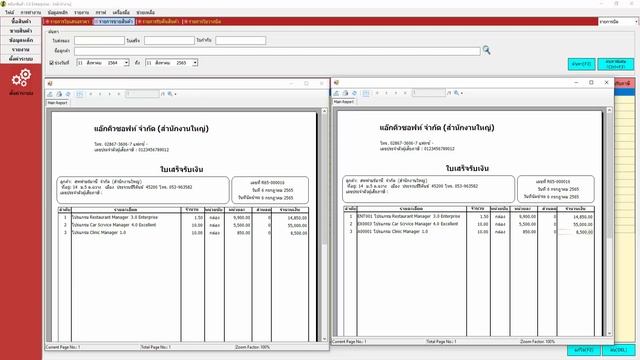Image resolution: width=640 pixels, height=360 pixels.
Task: Toggle the ช่วงวันที่ date range checkbox
Action: [x=51, y=63]
